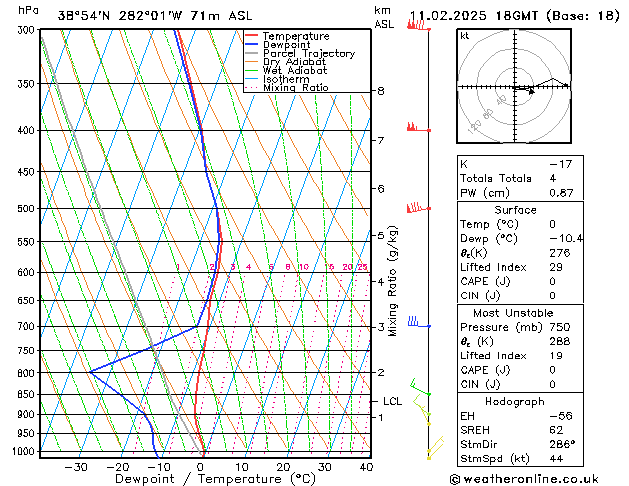This screenshot has height=486, width=629.
Task: Click the LCL marker label
Action: coord(392,401)
